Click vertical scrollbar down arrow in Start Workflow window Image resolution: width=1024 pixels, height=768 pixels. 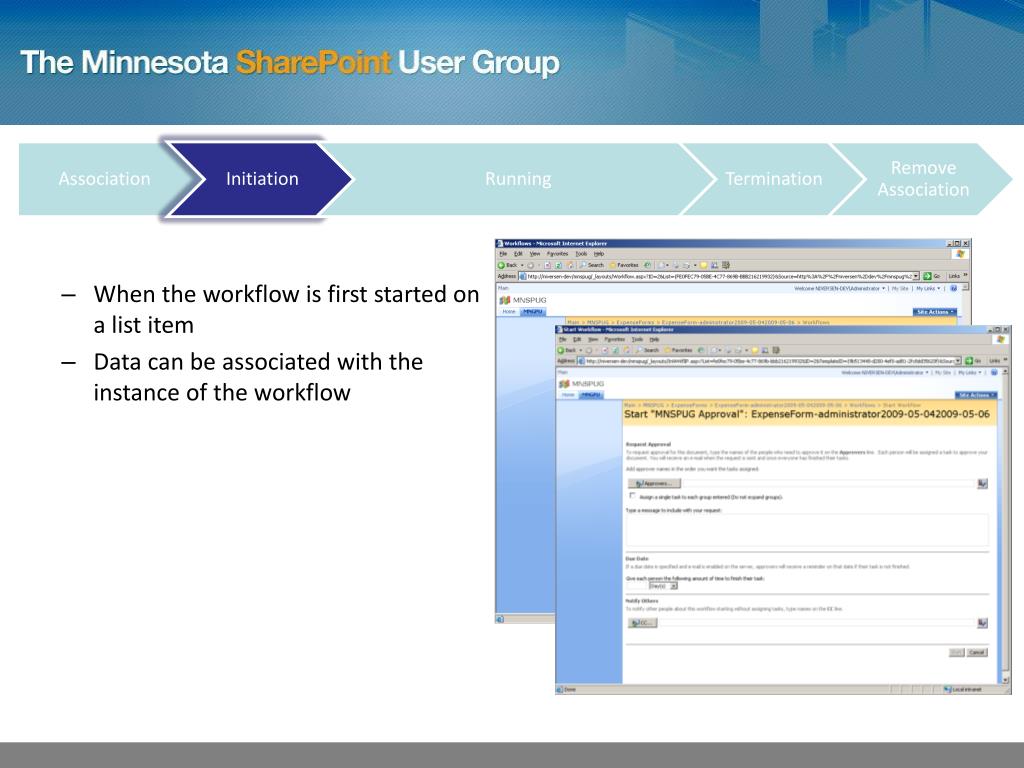click(x=1005, y=680)
